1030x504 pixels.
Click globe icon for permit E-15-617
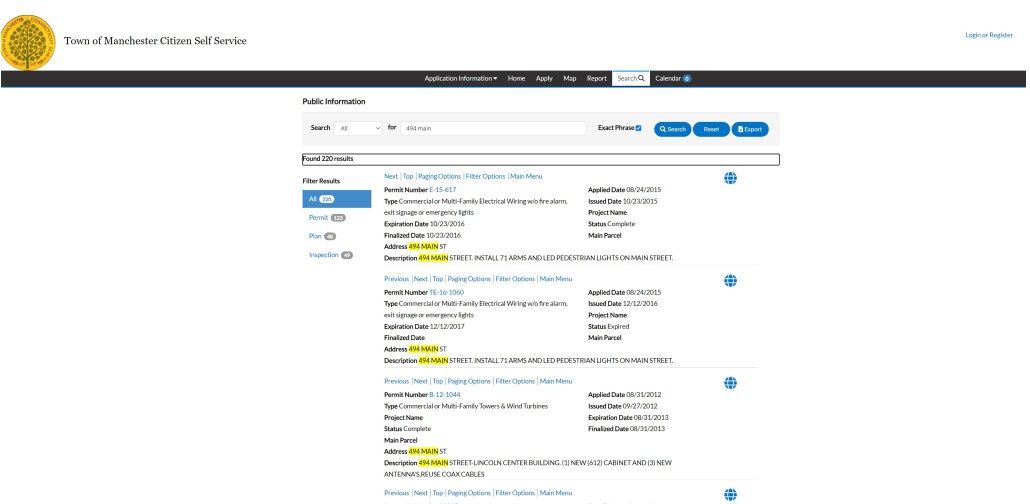tap(730, 179)
